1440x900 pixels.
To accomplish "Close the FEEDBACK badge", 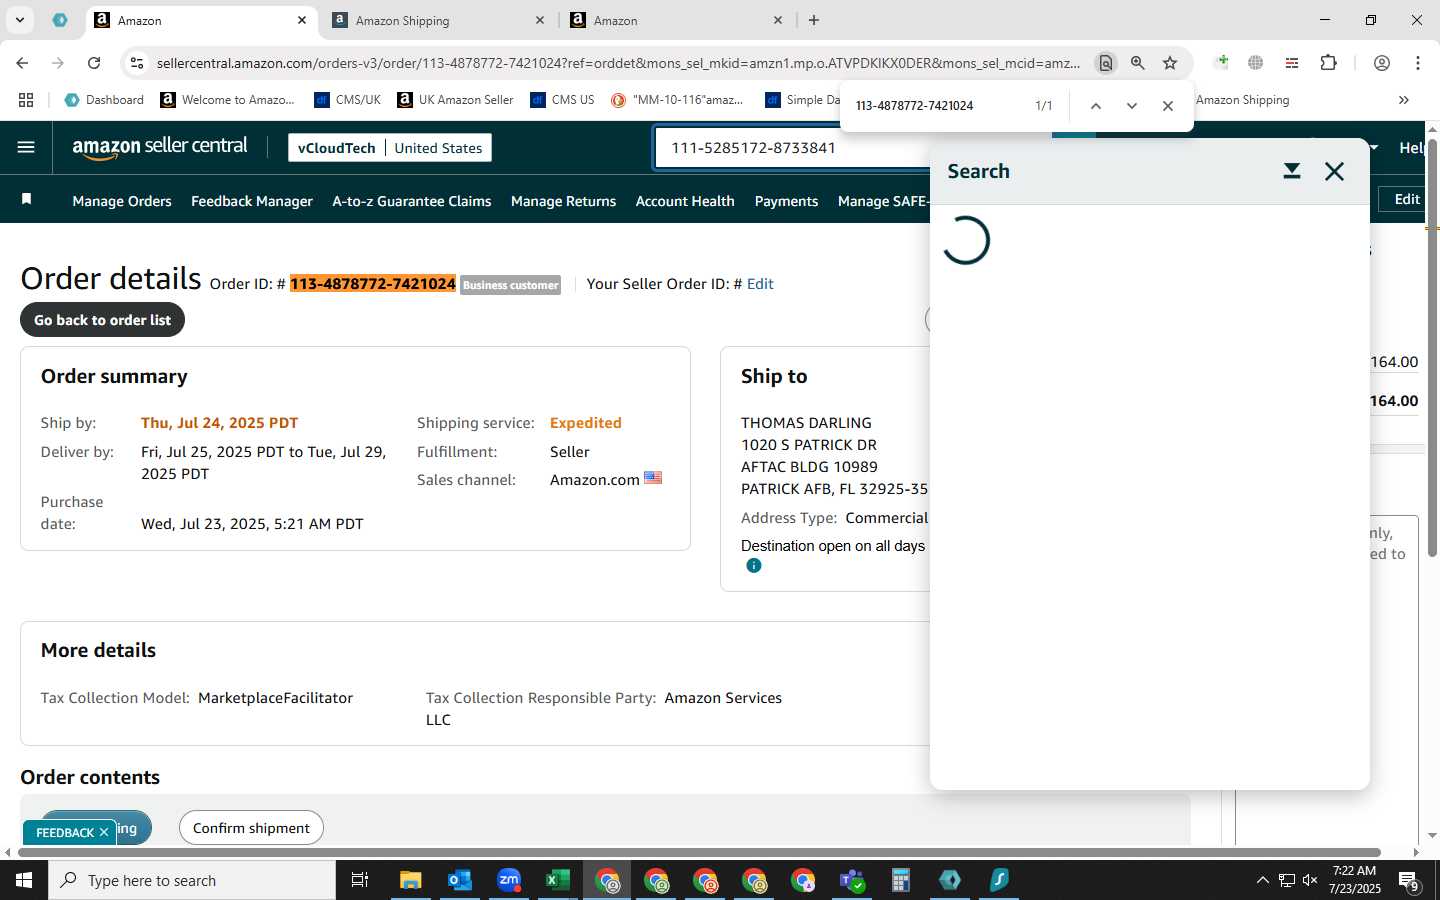I will pyautogui.click(x=104, y=832).
